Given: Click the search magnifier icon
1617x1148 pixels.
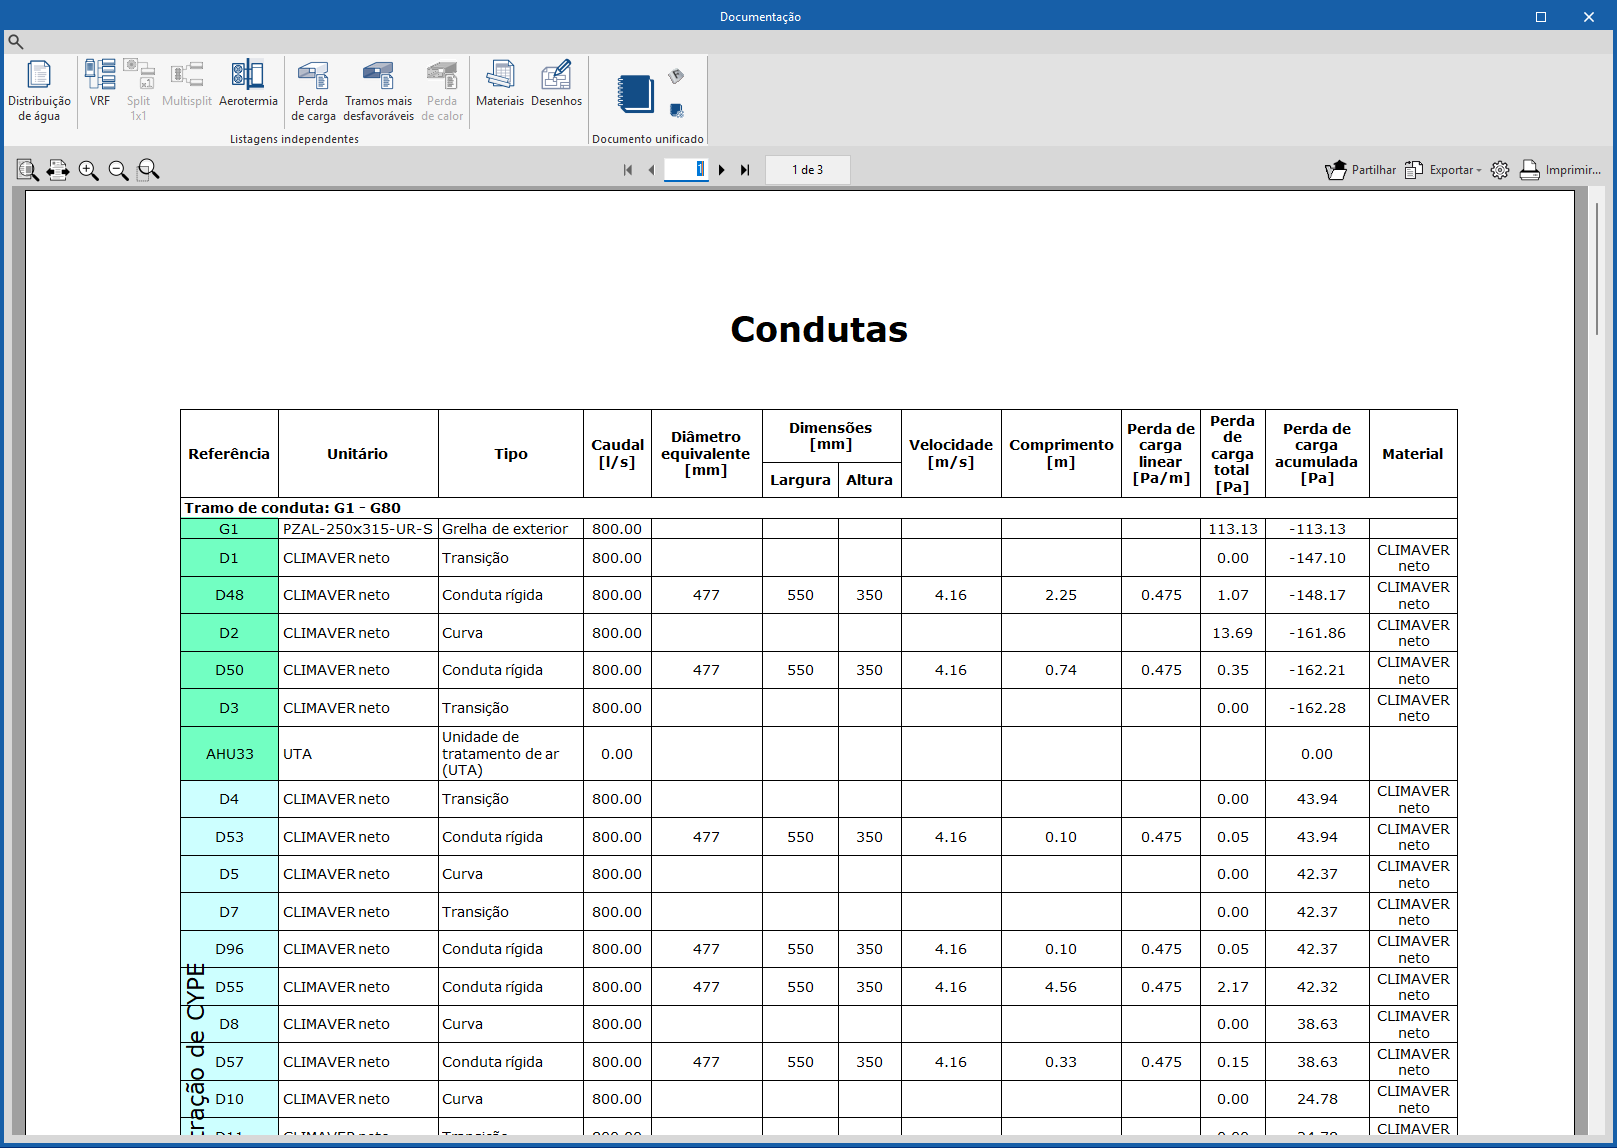Looking at the screenshot, I should click(x=15, y=41).
